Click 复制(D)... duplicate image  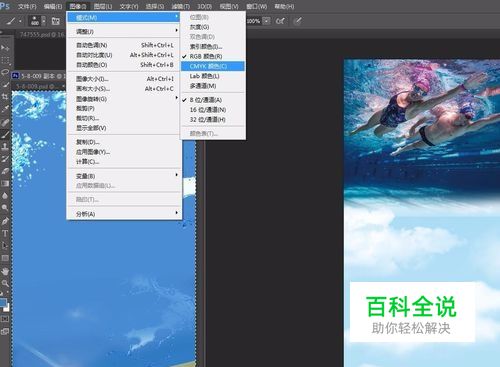point(124,142)
